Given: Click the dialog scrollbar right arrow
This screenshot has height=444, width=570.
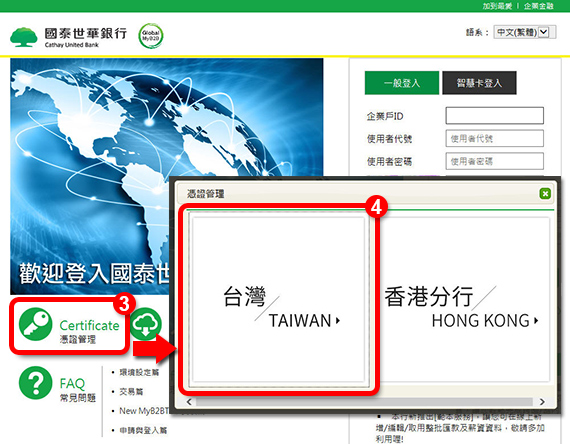Looking at the screenshot, I should pyautogui.click(x=542, y=401).
